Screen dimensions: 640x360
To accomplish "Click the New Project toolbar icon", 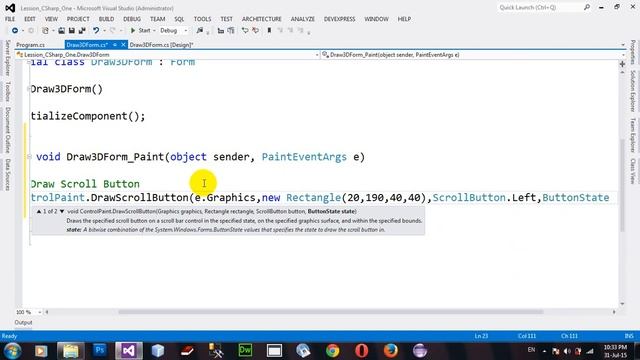I will point(45,31).
